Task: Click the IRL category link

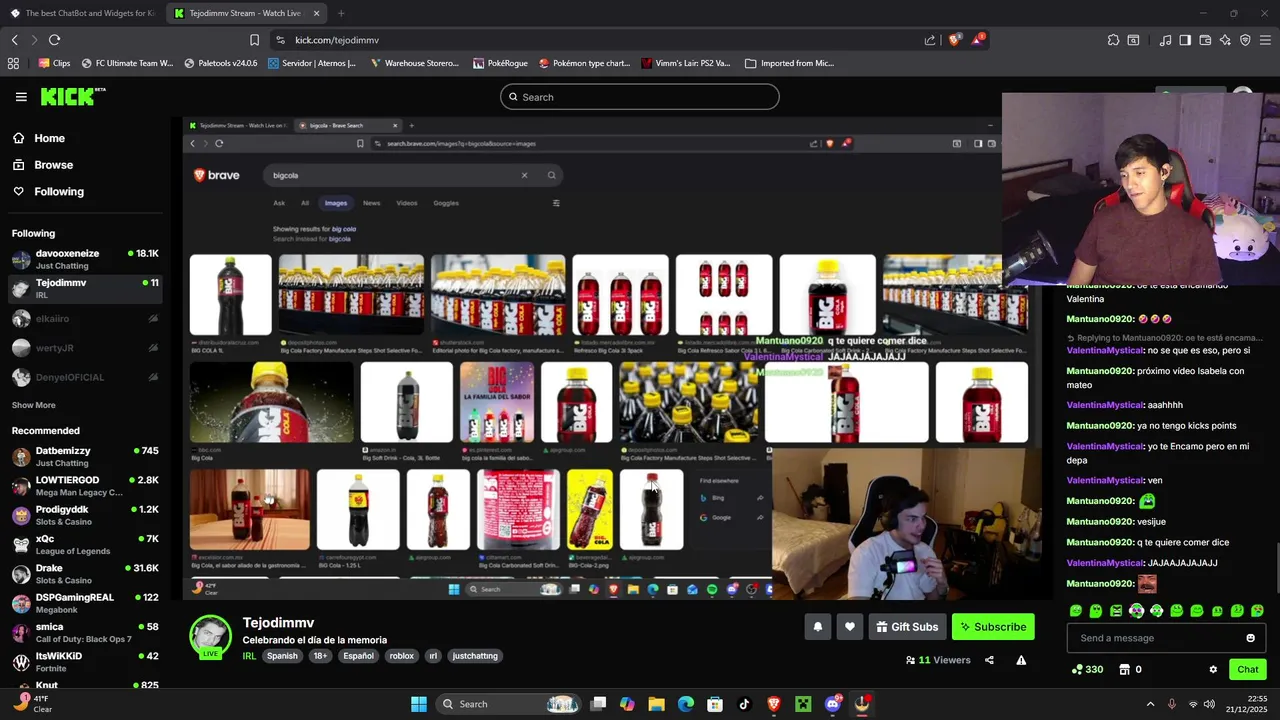Action: pos(249,656)
